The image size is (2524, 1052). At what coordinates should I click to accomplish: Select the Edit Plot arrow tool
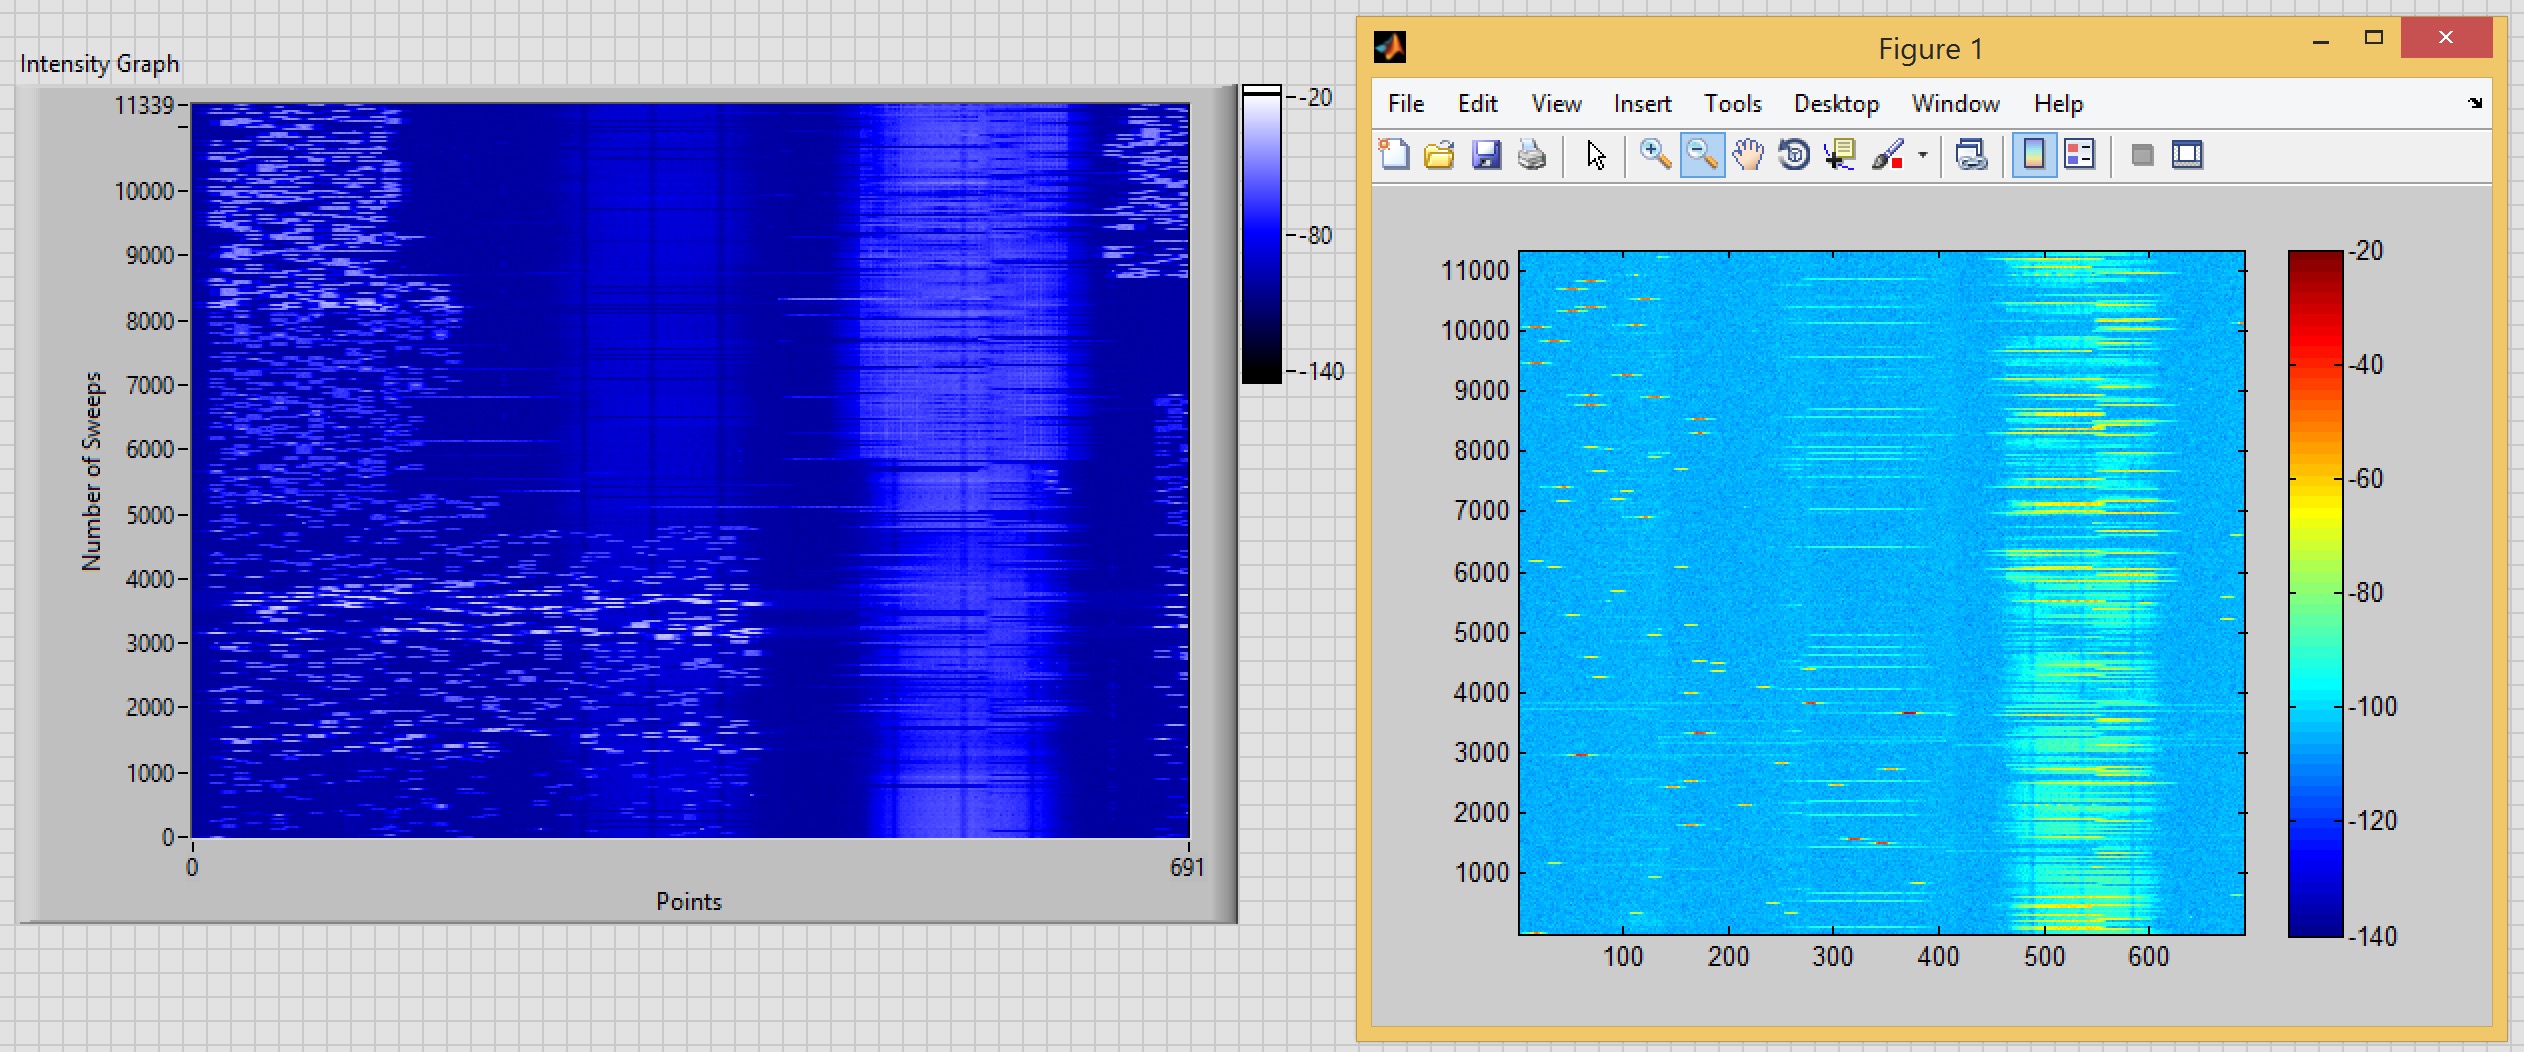[x=1596, y=155]
